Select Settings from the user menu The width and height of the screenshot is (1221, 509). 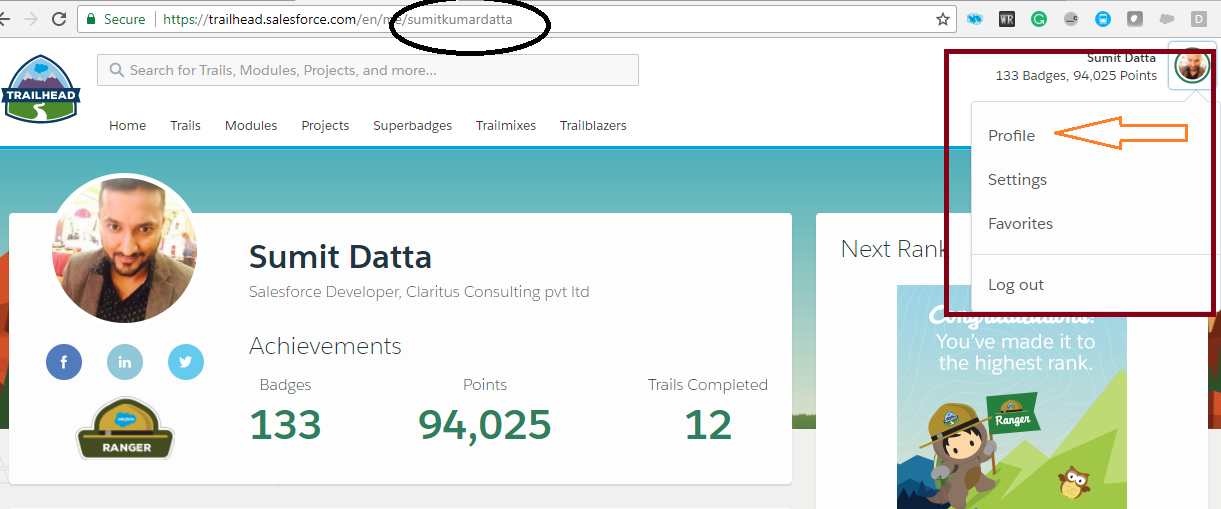pyautogui.click(x=1017, y=180)
